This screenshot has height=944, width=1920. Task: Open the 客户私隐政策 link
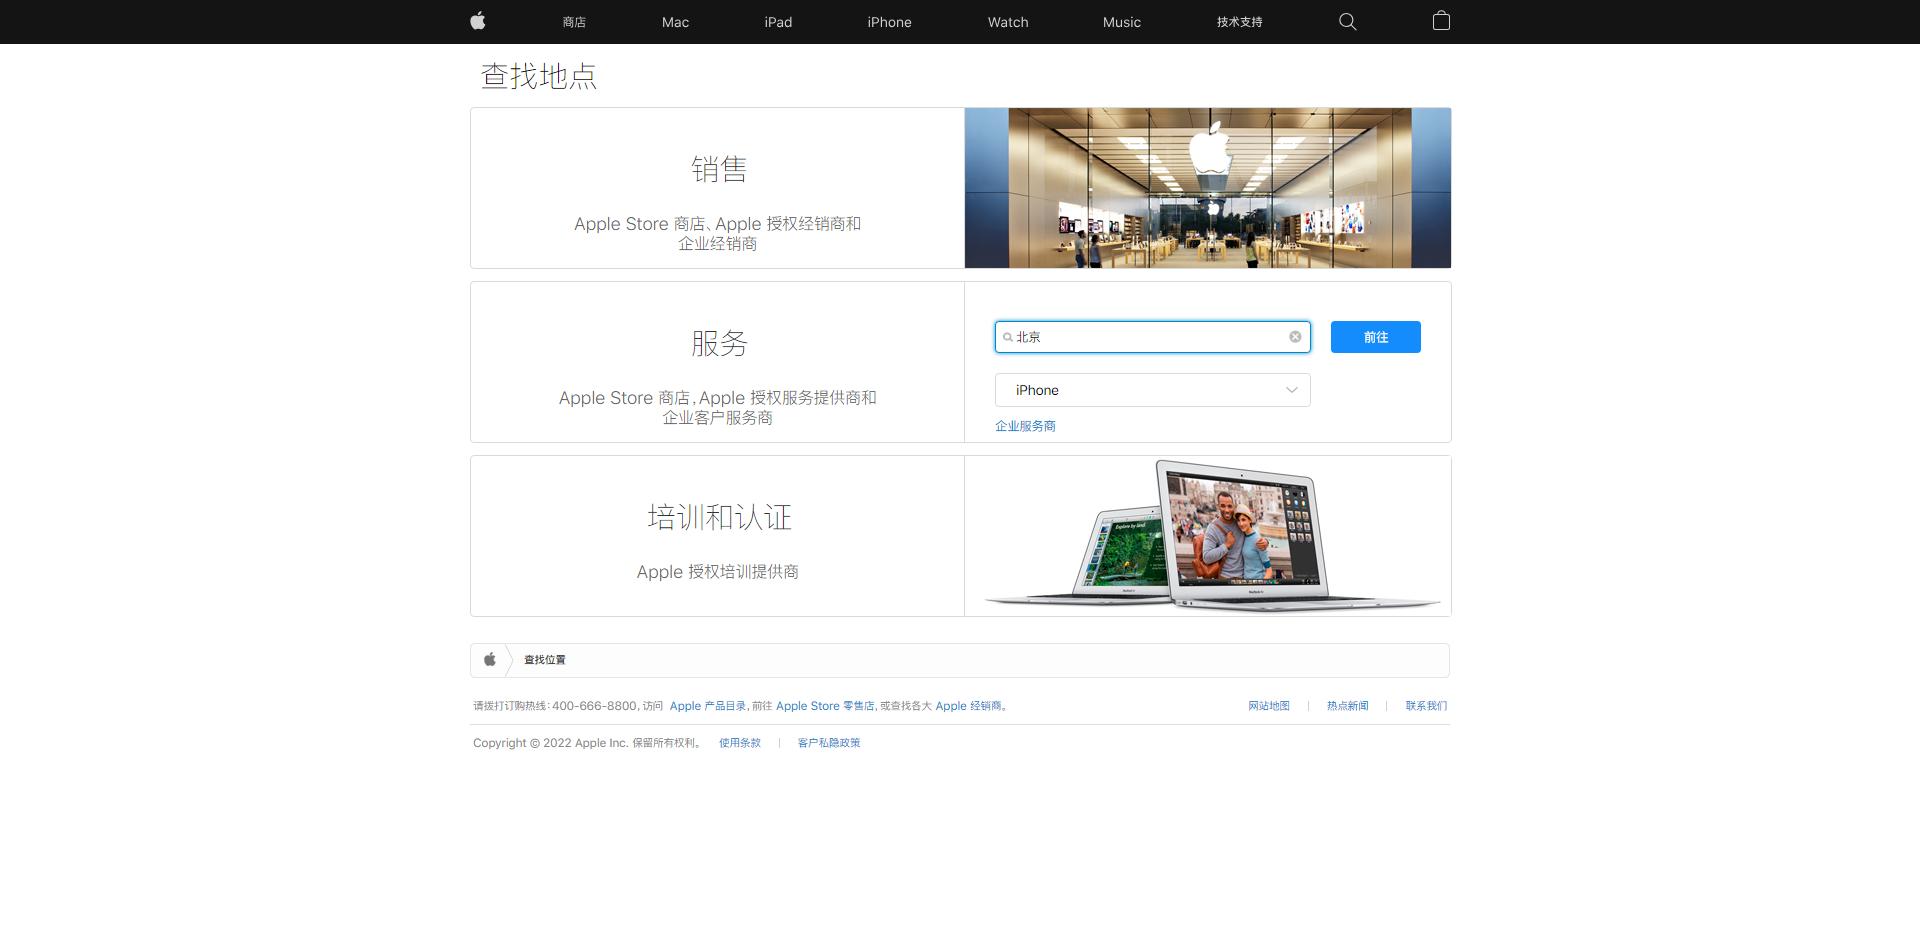[829, 743]
